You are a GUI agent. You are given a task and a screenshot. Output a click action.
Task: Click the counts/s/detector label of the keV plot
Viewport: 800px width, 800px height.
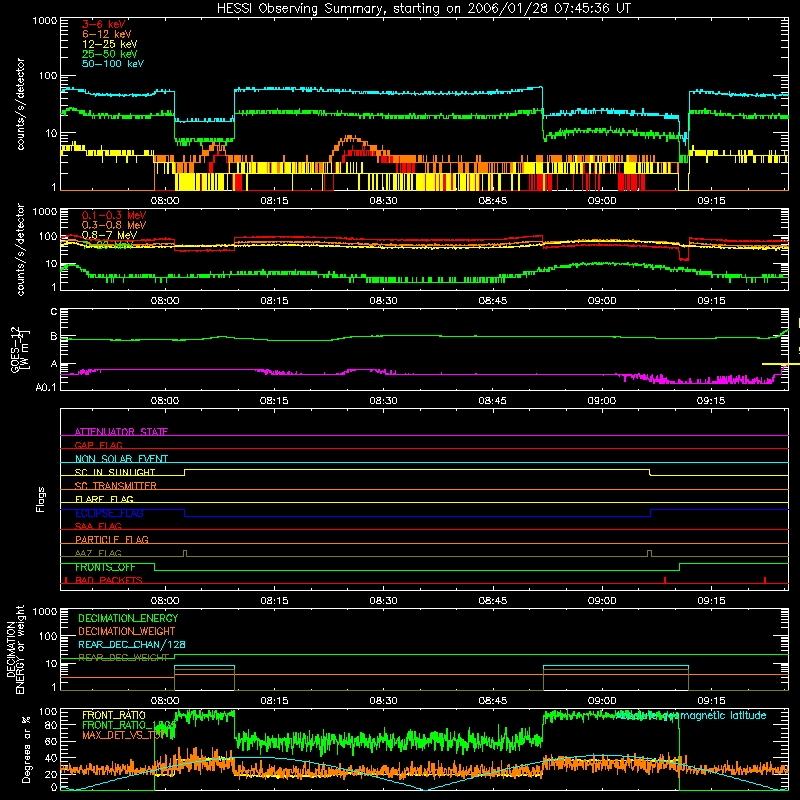20,104
